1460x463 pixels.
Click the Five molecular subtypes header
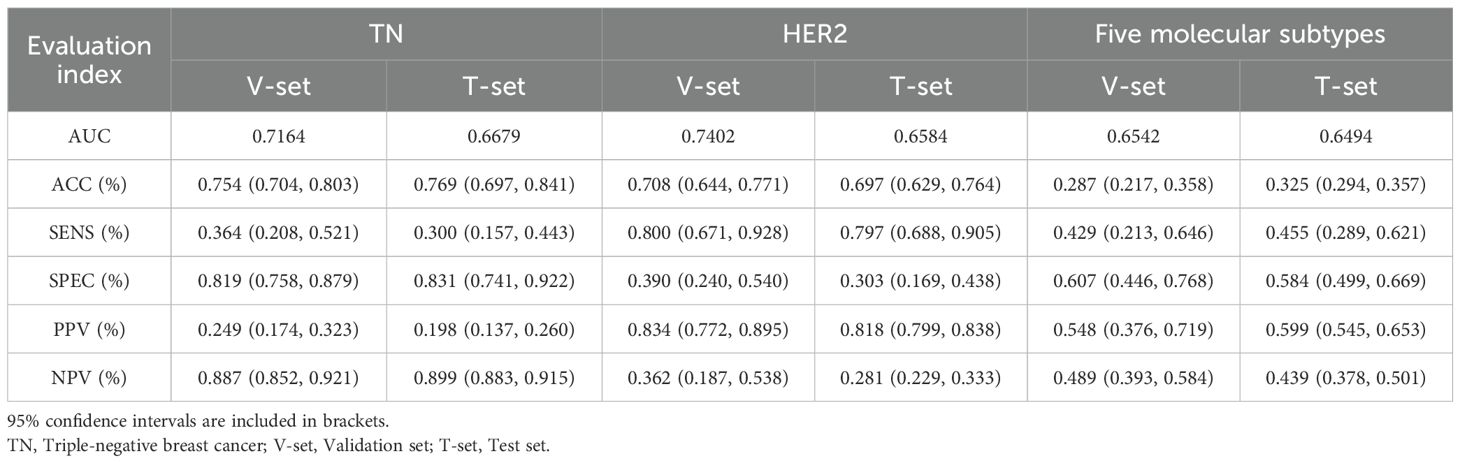tap(1239, 35)
